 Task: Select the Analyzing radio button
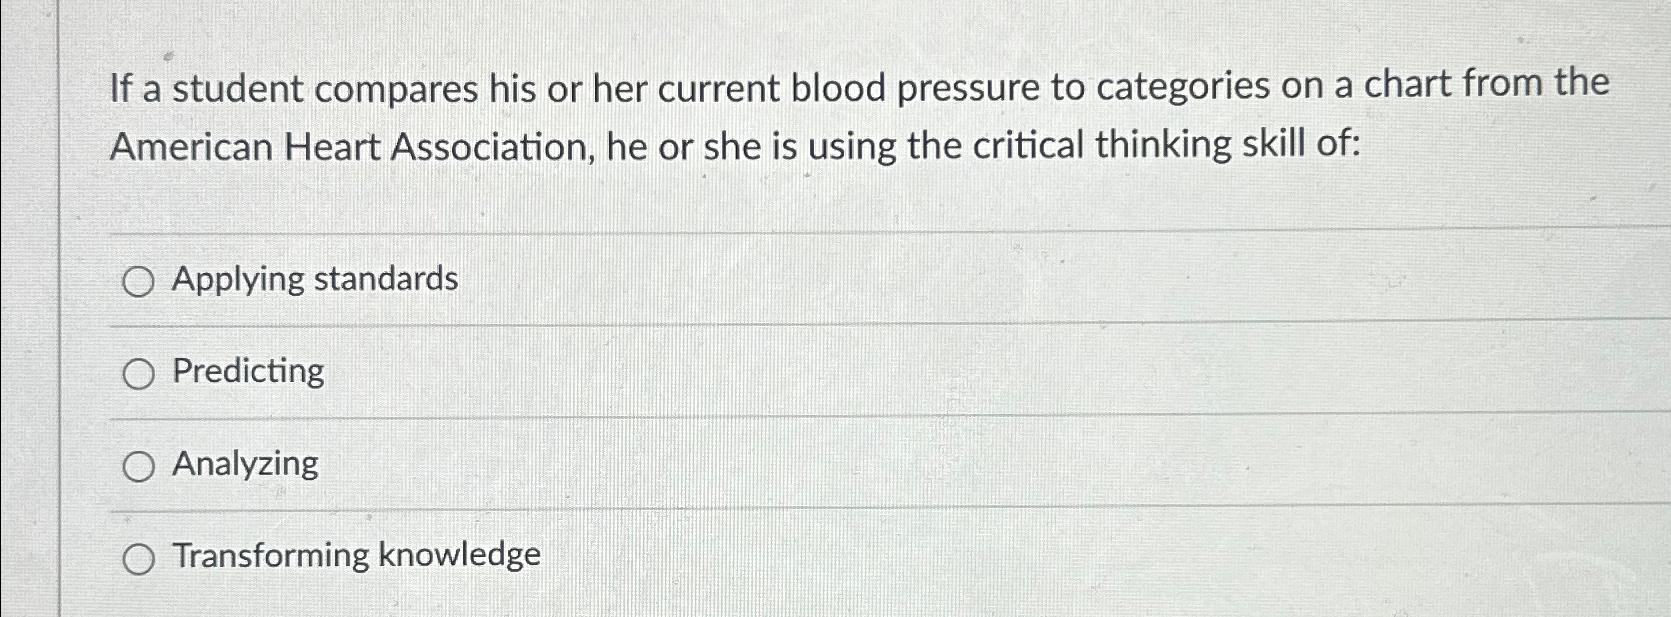(x=139, y=465)
